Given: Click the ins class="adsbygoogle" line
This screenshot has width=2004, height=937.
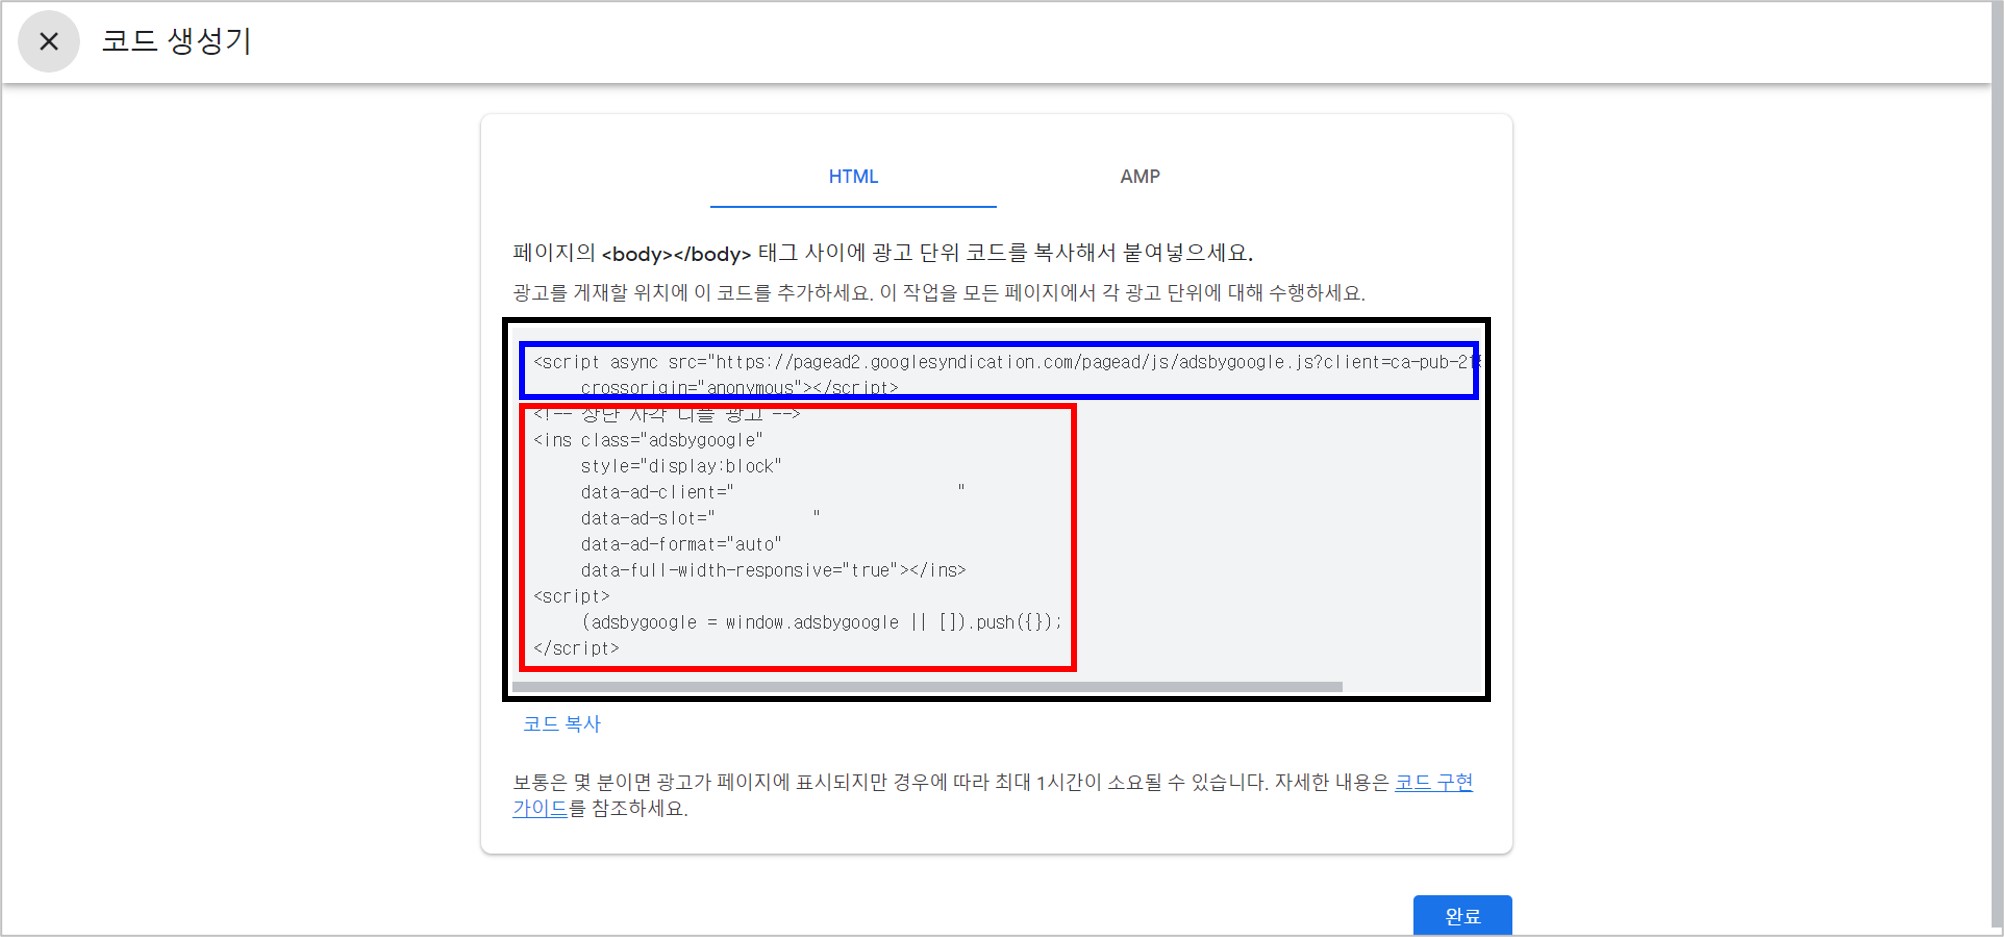Looking at the screenshot, I should tap(648, 440).
